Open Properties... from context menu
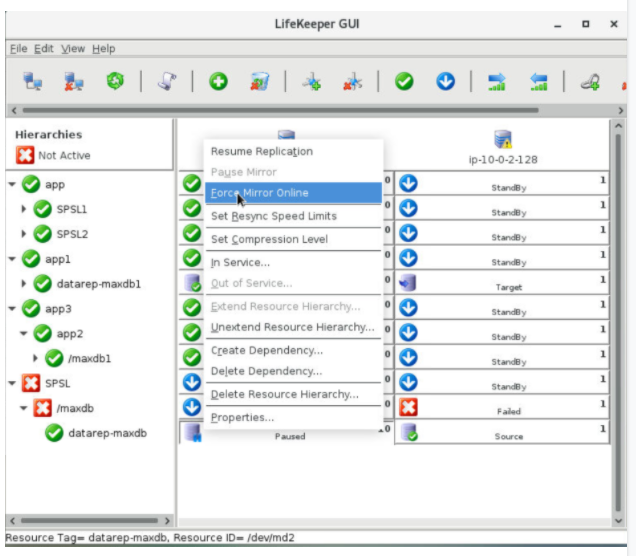This screenshot has height=556, width=636. (x=293, y=417)
